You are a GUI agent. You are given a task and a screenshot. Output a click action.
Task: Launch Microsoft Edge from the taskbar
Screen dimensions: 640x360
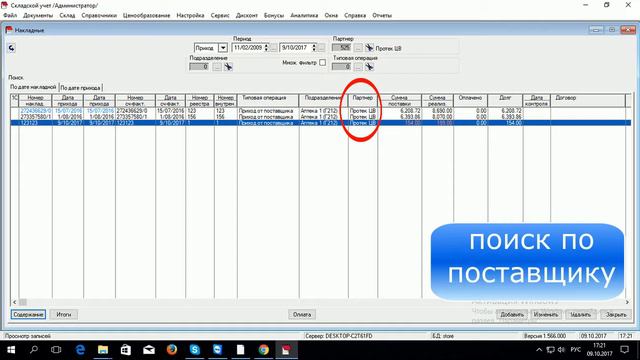click(80, 350)
